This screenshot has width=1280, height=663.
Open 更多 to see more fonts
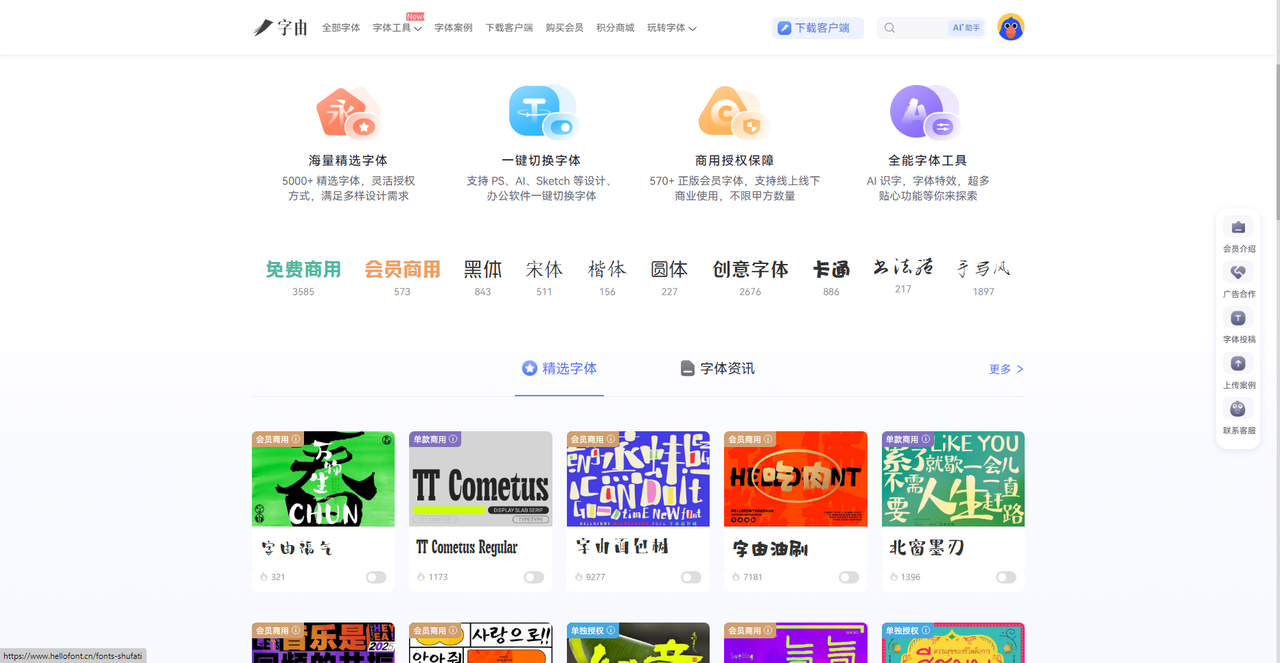[1005, 369]
